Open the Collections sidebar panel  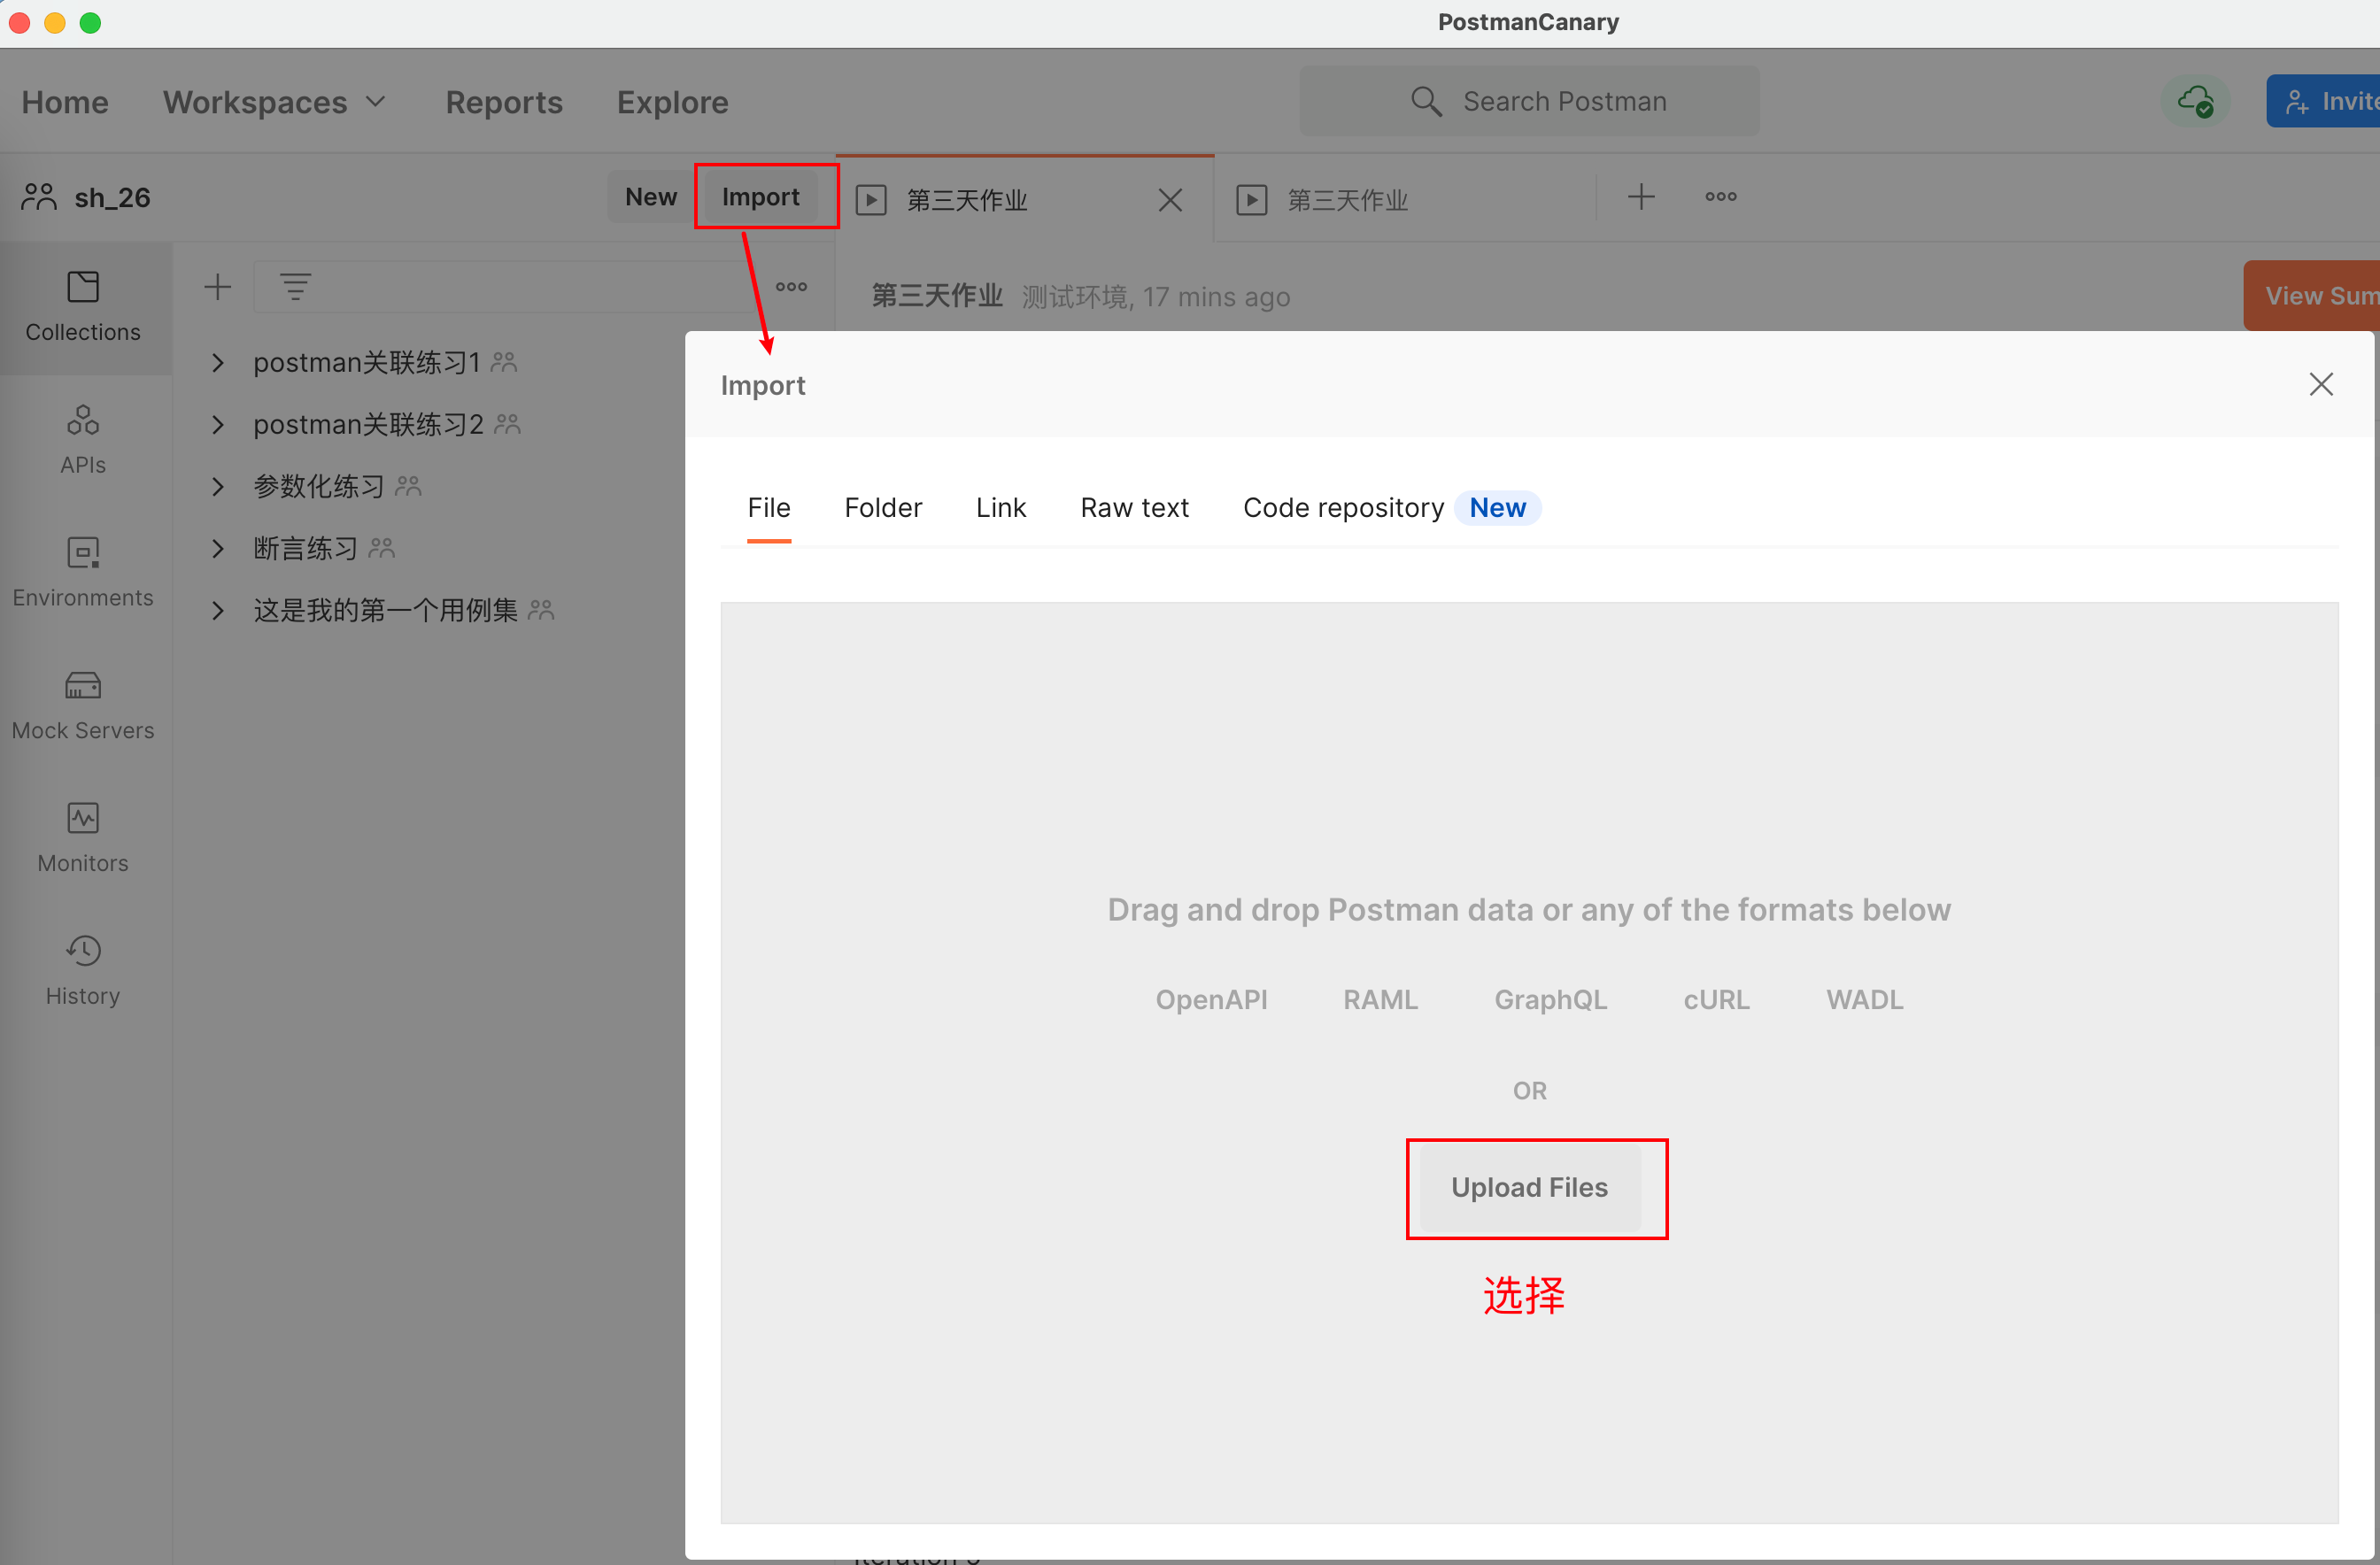coord(83,307)
